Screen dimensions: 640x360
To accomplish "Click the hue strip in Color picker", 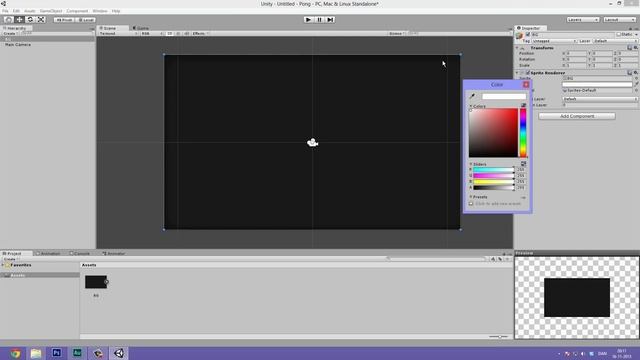I will coord(523,133).
